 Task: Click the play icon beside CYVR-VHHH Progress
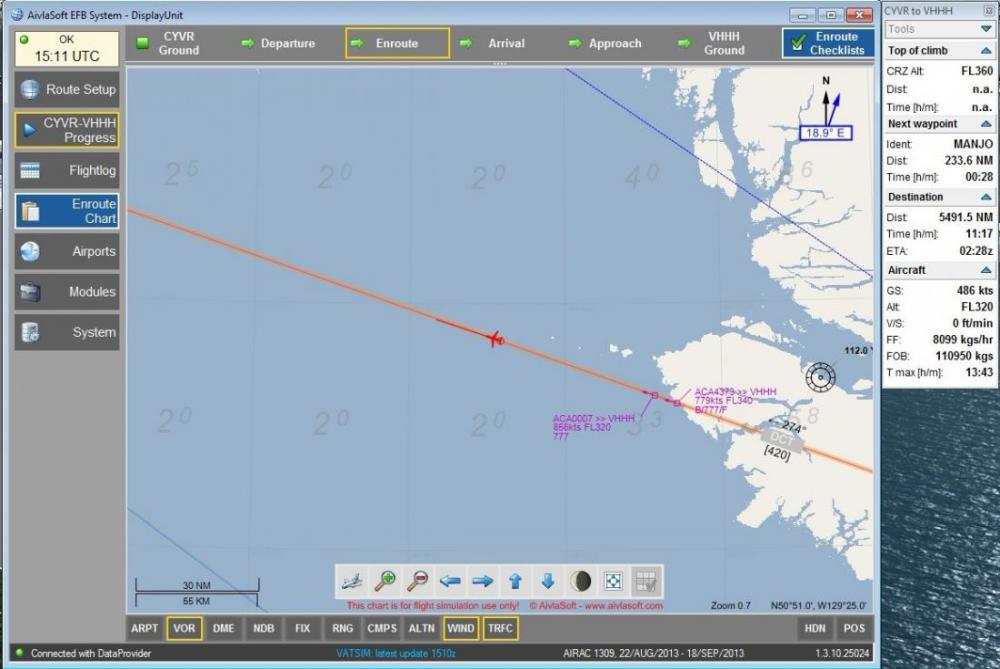tap(29, 130)
